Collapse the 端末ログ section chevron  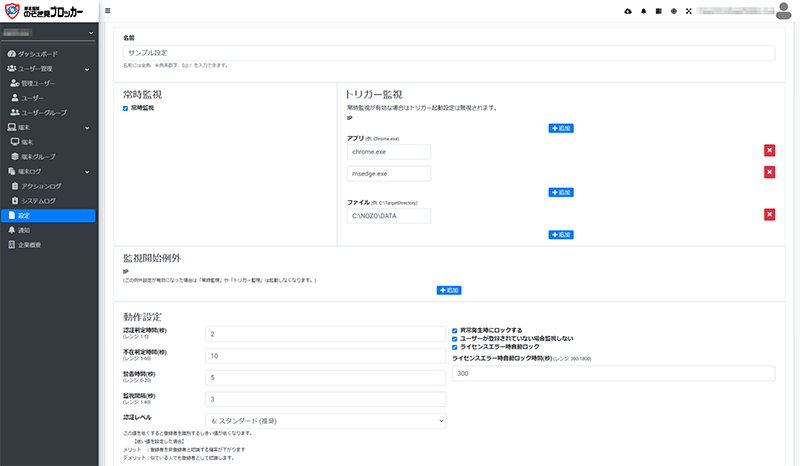(87, 172)
